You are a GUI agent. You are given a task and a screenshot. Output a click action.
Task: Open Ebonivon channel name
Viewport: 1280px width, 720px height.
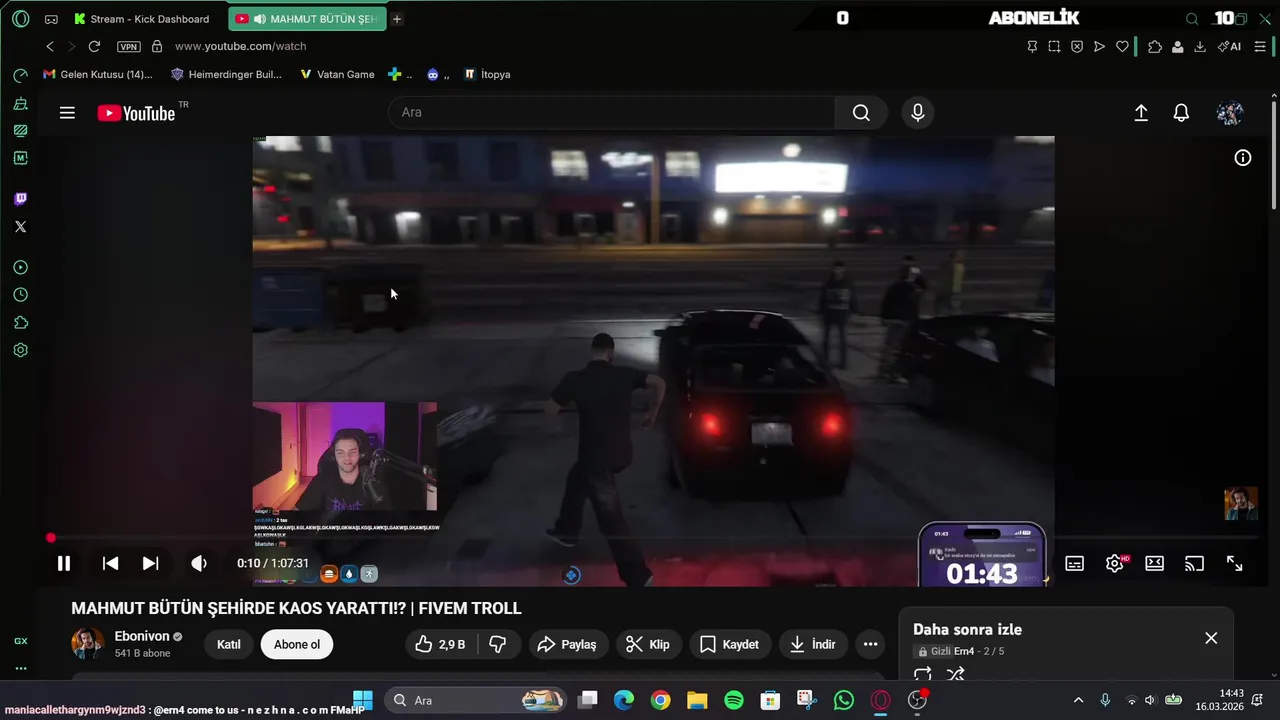coord(141,636)
